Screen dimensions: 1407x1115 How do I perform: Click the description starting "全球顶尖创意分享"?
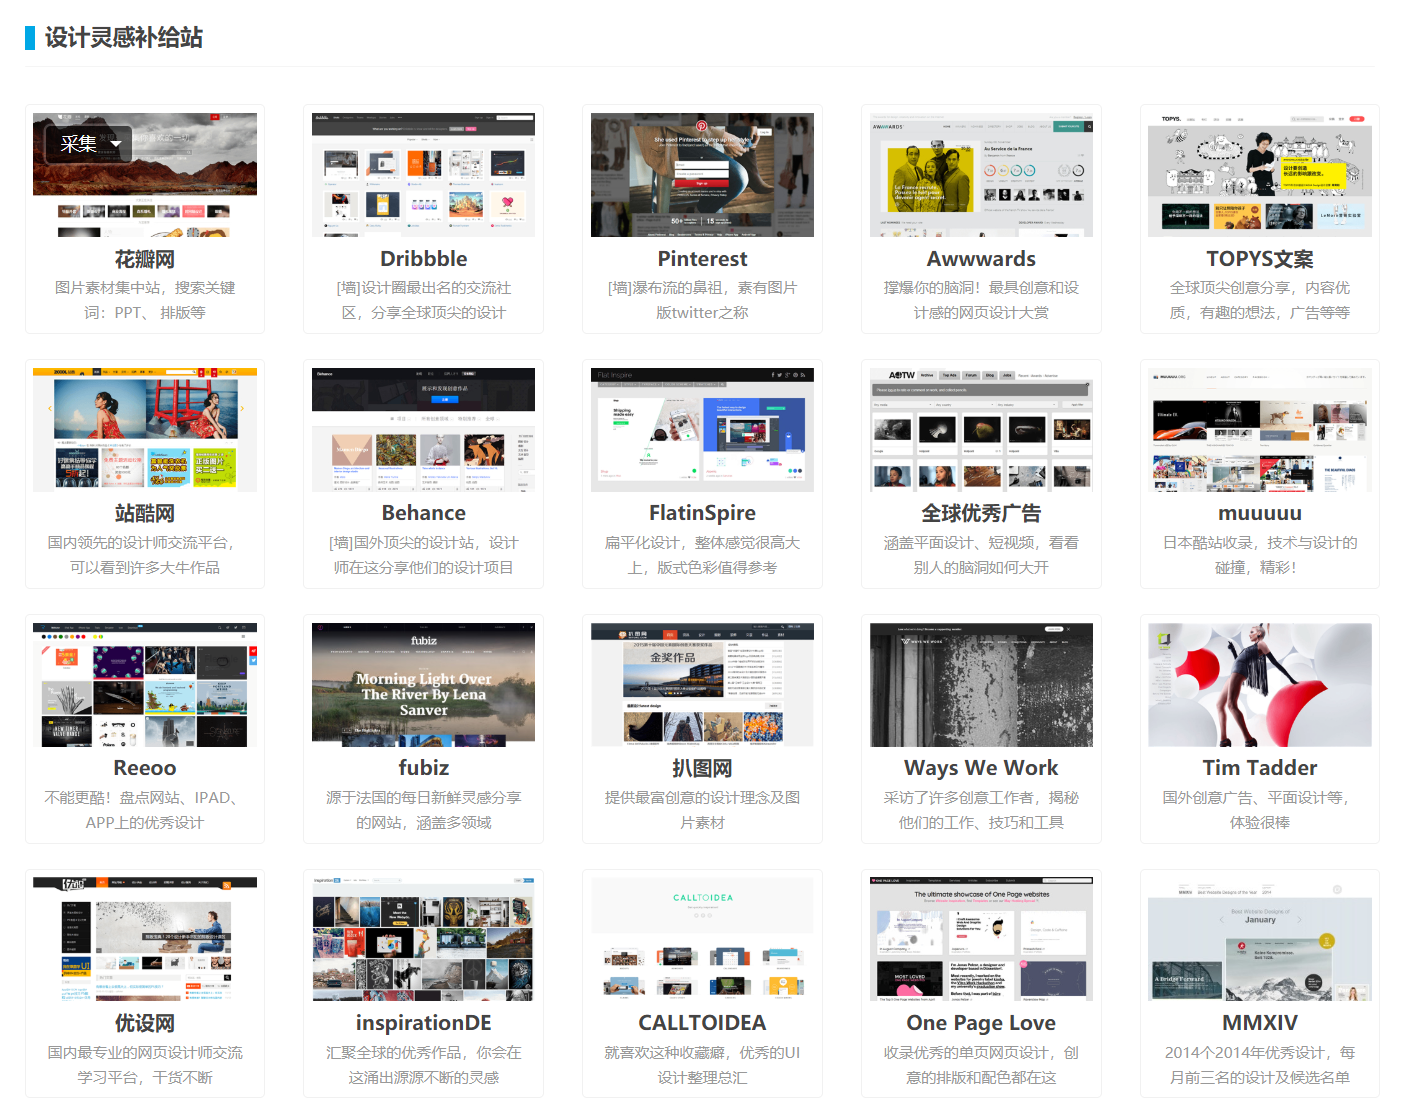1260,300
